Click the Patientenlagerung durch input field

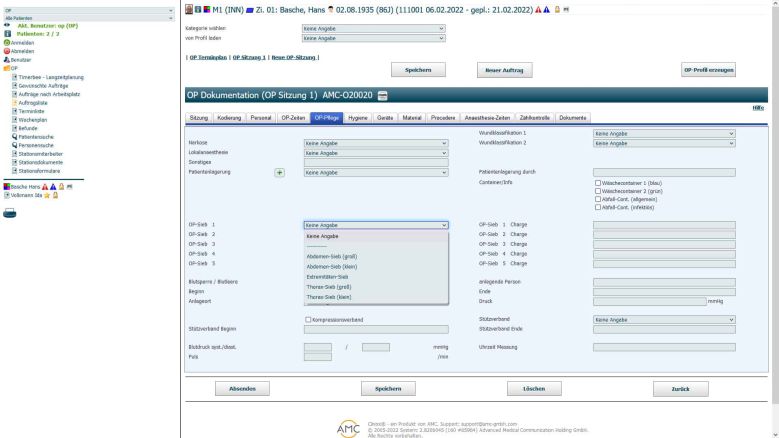coord(664,172)
